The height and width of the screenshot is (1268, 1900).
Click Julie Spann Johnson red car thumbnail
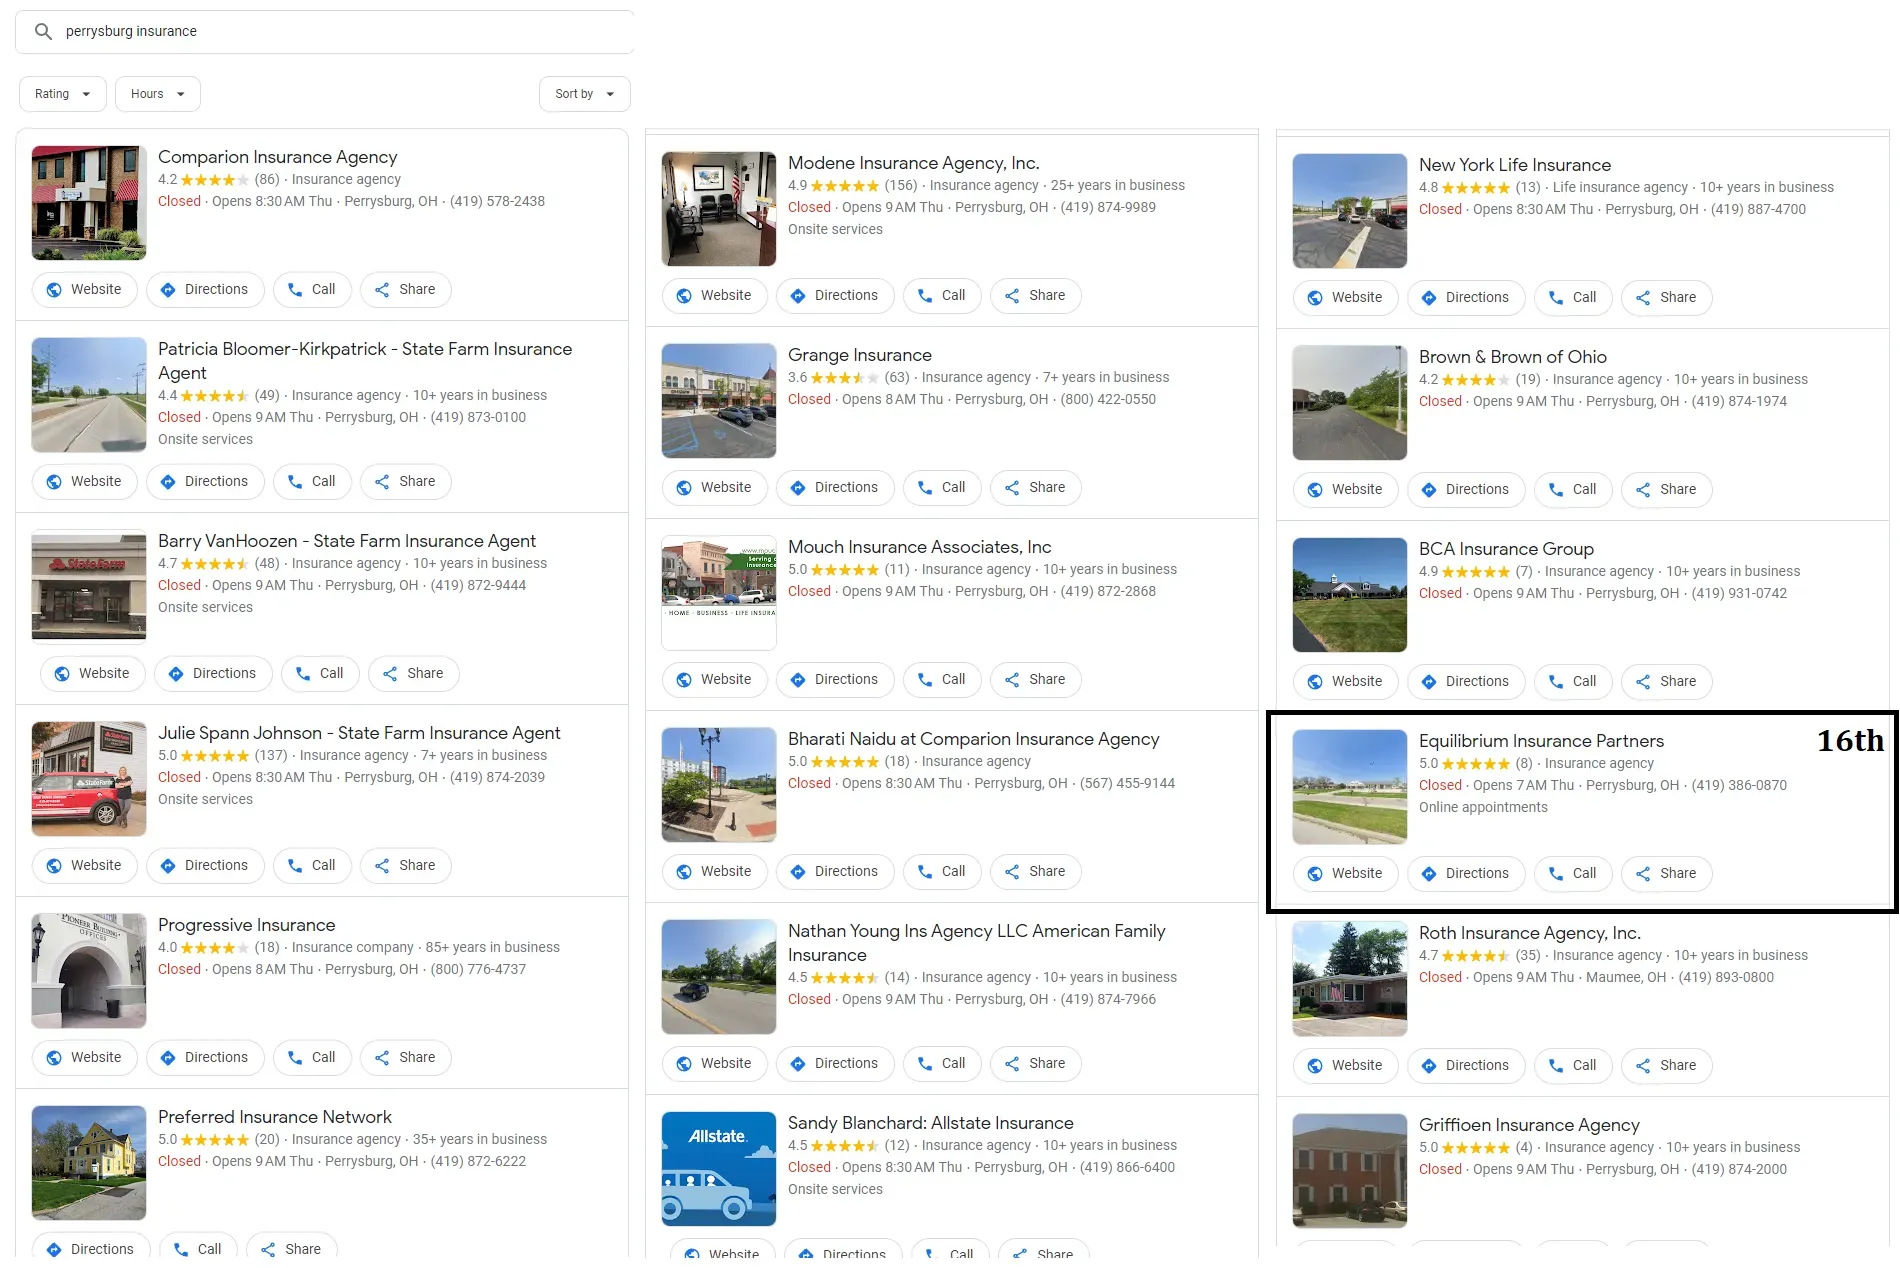tap(89, 779)
